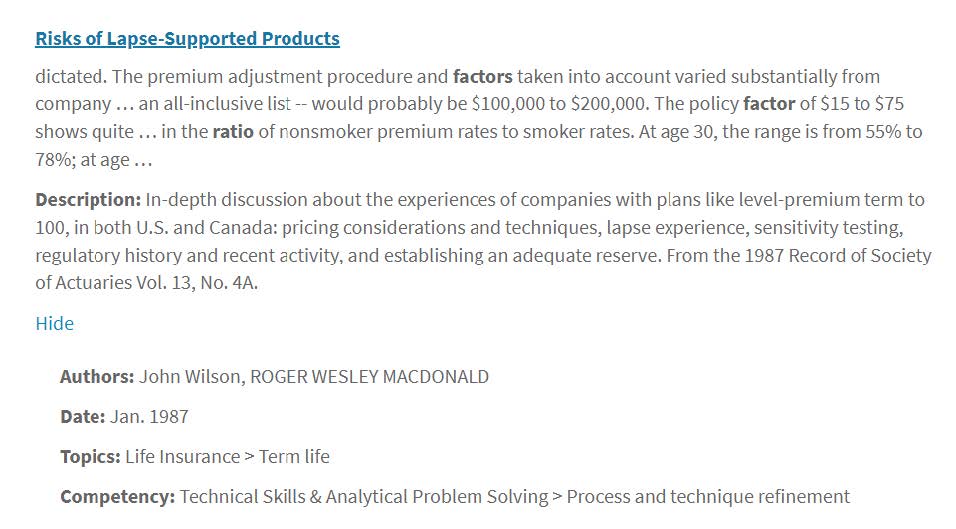Choose the Life Insurance topic

click(x=182, y=456)
